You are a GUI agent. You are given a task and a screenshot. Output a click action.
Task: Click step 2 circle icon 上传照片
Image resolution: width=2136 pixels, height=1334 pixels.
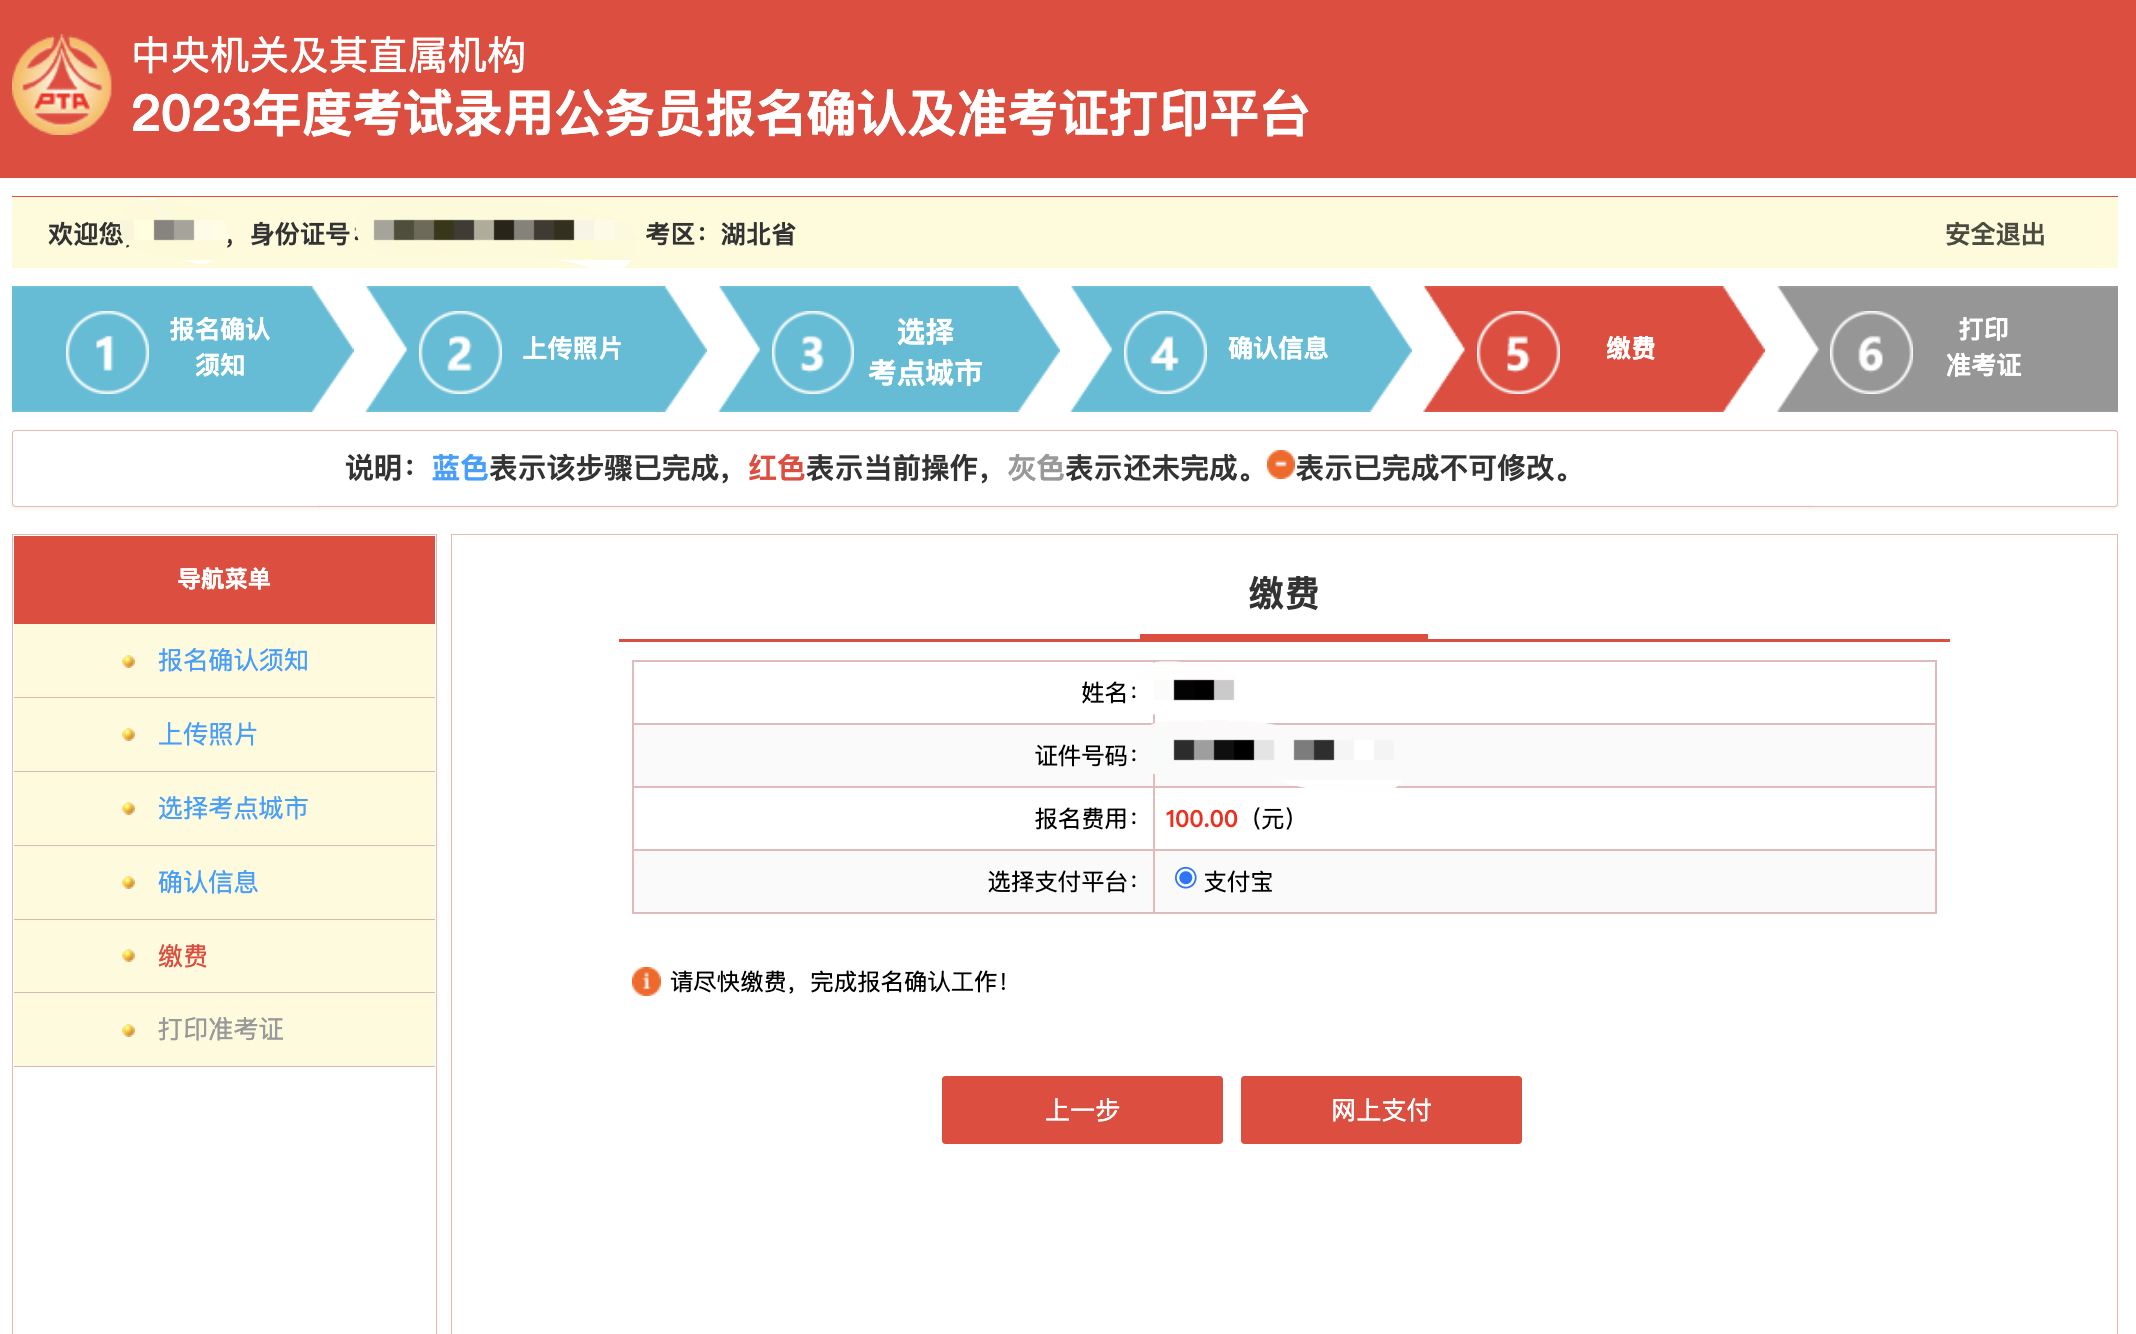click(x=460, y=352)
